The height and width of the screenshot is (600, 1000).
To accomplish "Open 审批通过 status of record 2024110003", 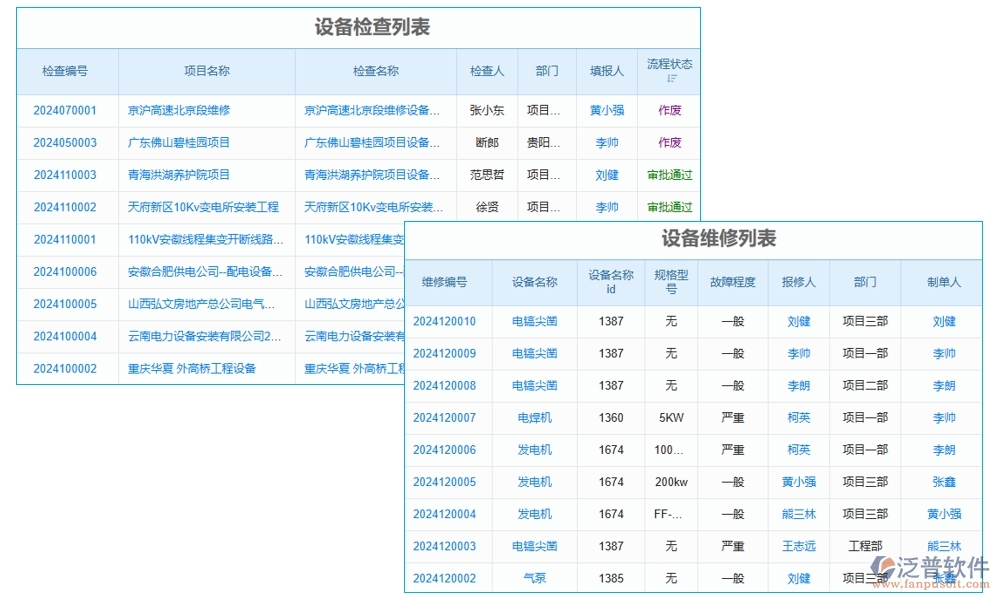I will 668,174.
